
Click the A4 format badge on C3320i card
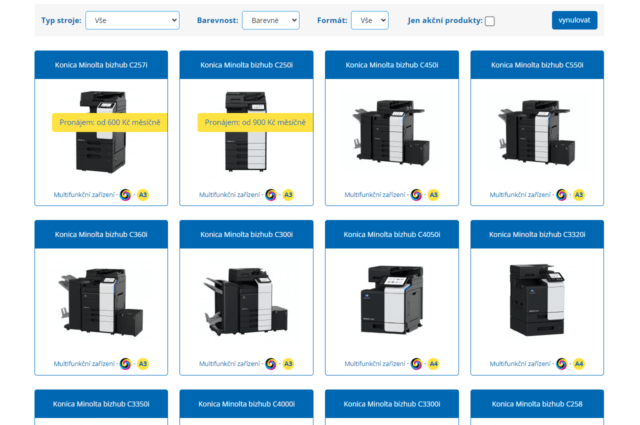point(579,363)
